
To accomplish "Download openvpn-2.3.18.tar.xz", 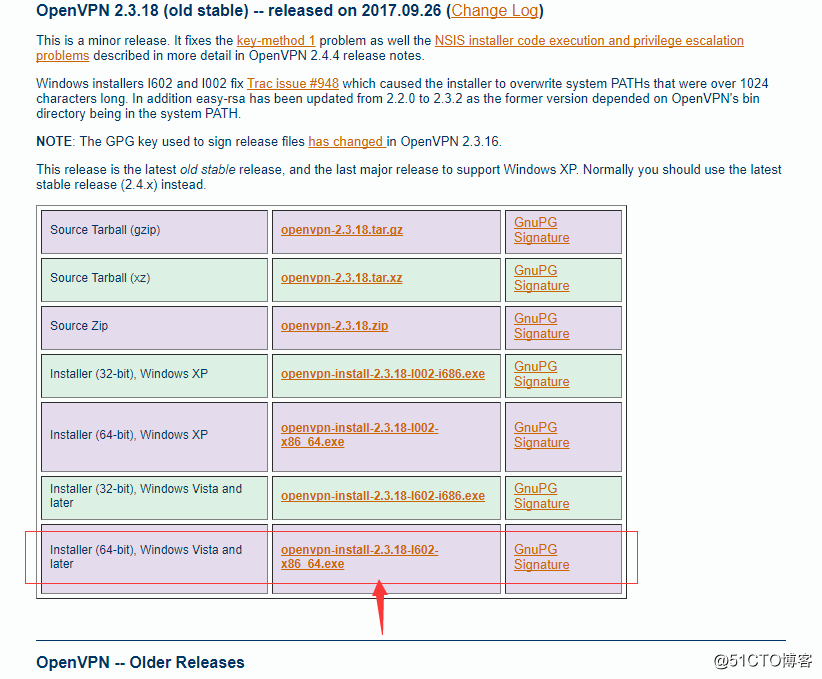I will [341, 278].
